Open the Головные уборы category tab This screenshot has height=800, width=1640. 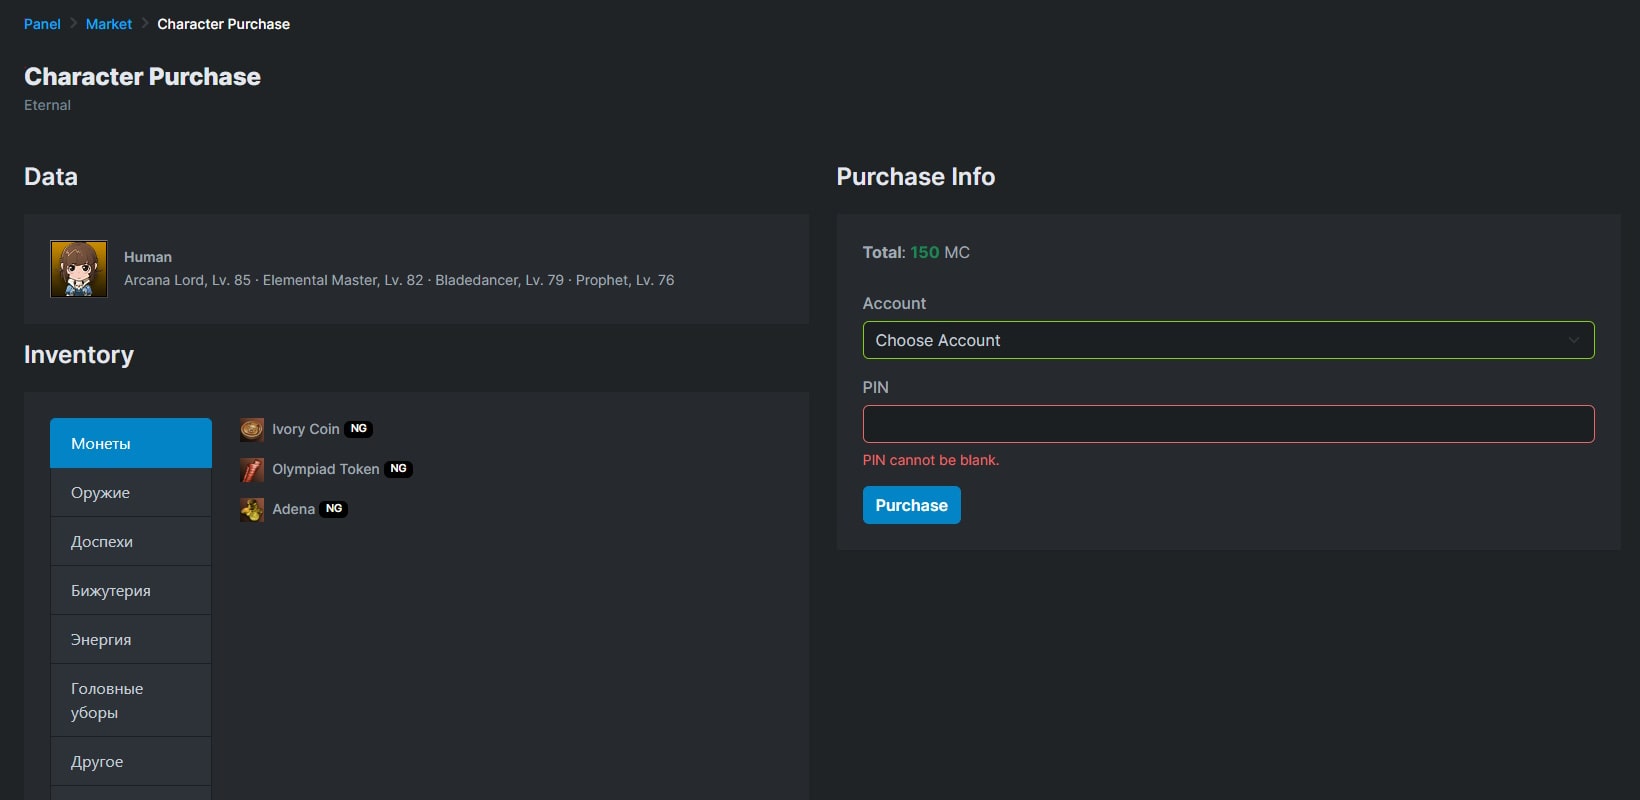pos(131,701)
